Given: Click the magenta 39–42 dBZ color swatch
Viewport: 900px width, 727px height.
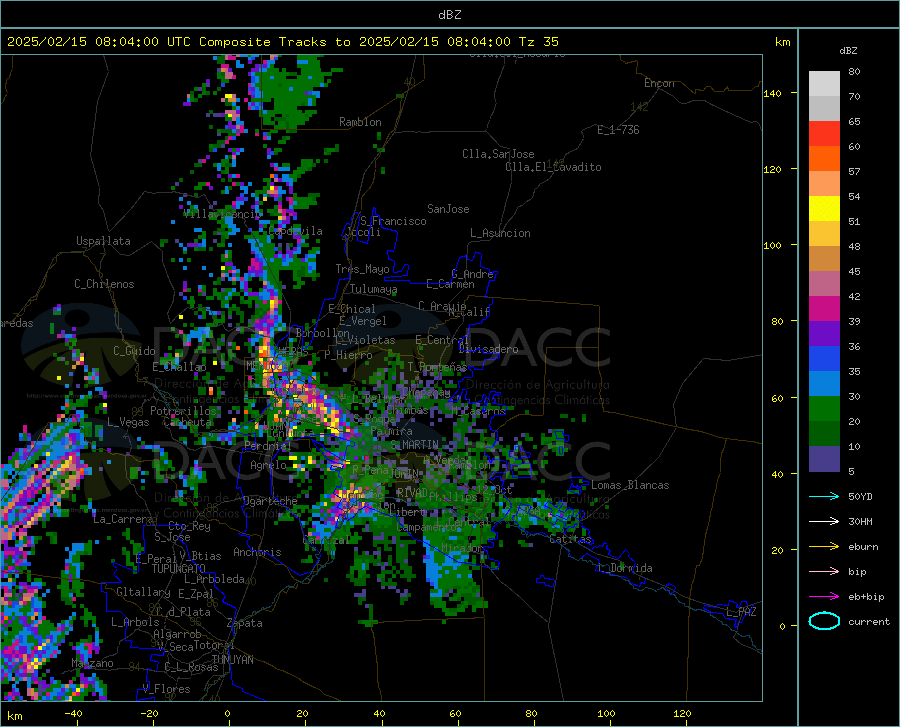Looking at the screenshot, I should click(824, 309).
